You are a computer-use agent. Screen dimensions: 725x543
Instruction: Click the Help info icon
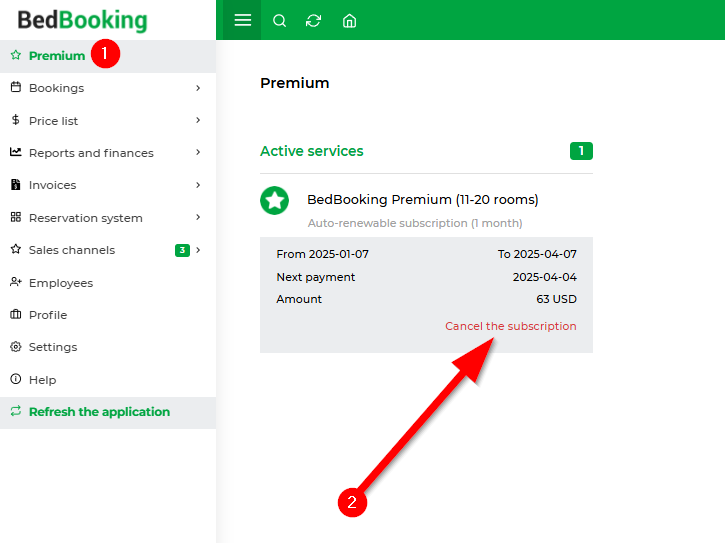(16, 379)
